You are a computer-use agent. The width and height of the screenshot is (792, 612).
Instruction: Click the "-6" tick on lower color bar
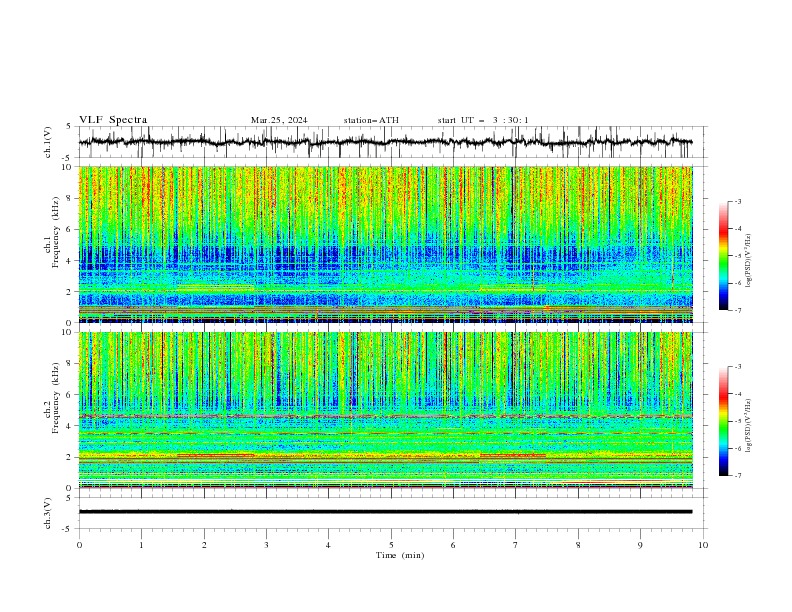coord(738,448)
